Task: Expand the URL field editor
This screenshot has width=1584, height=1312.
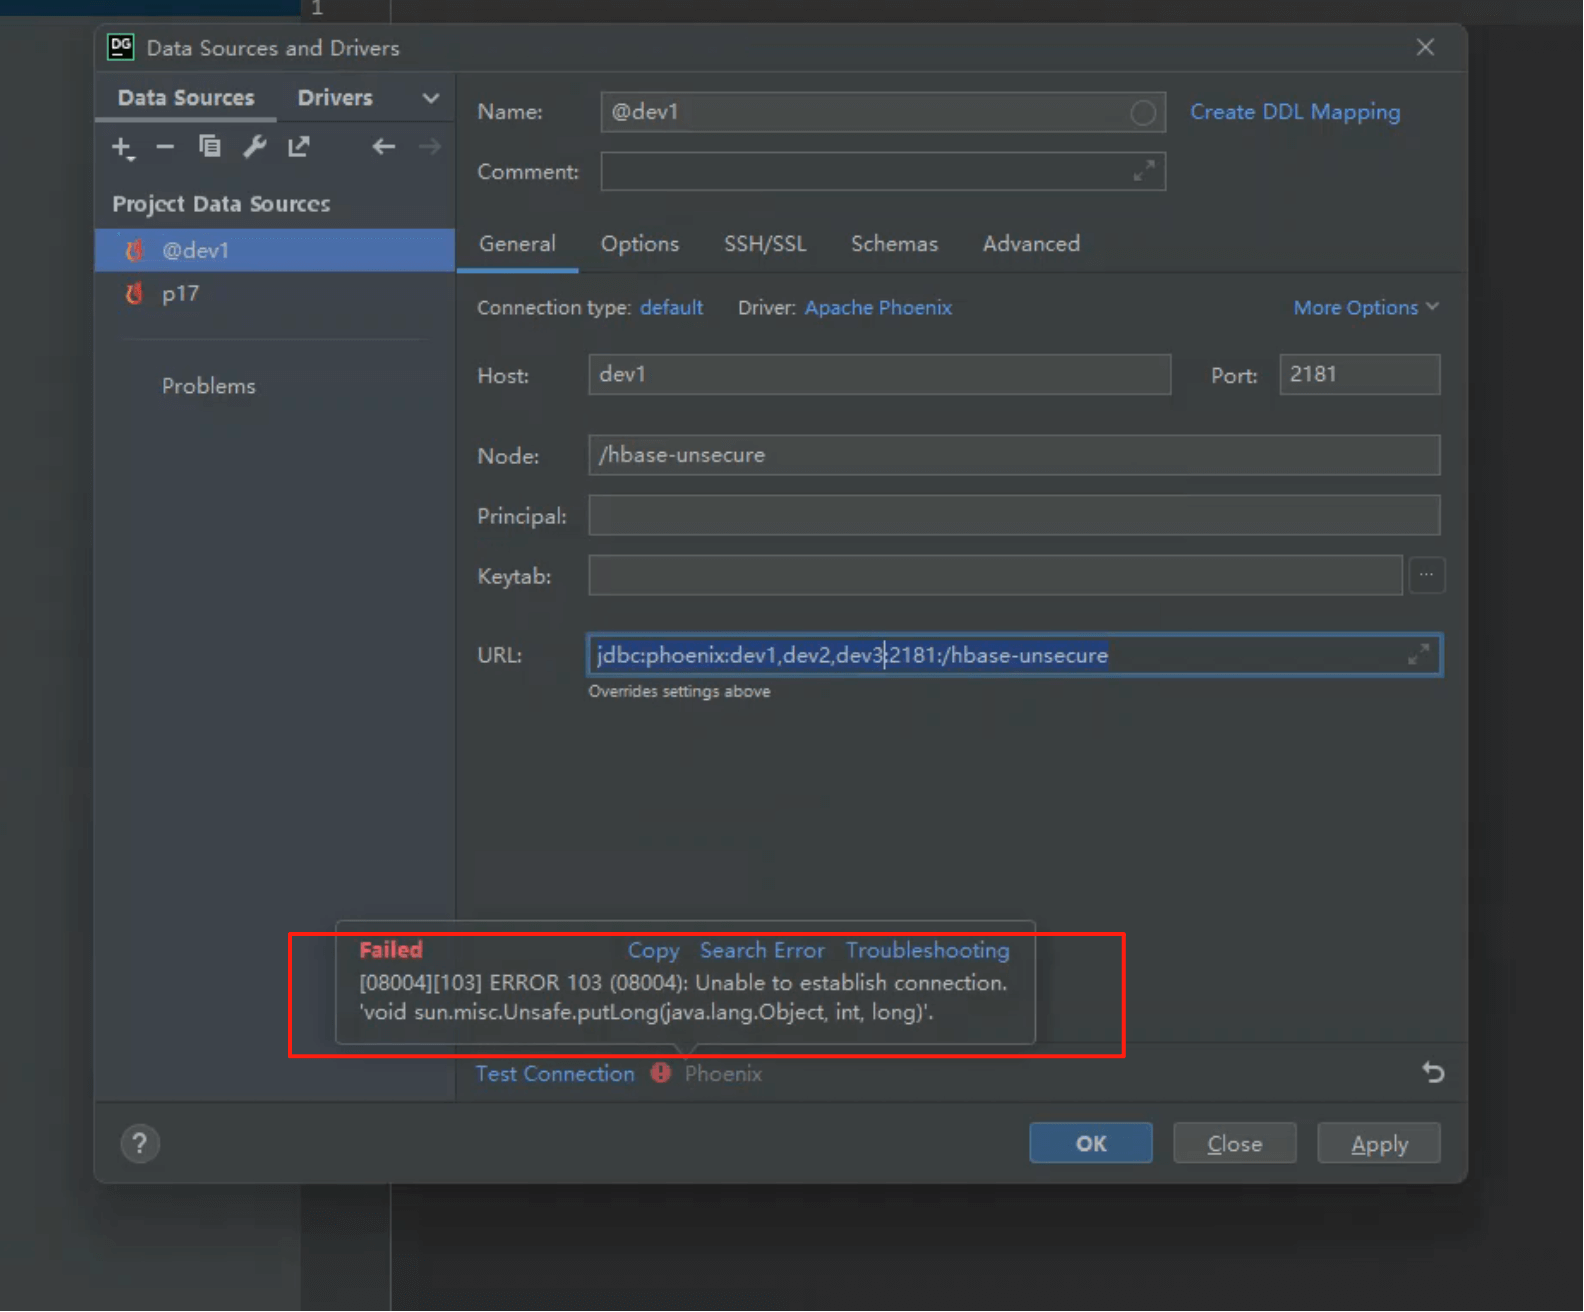Action: (1418, 655)
